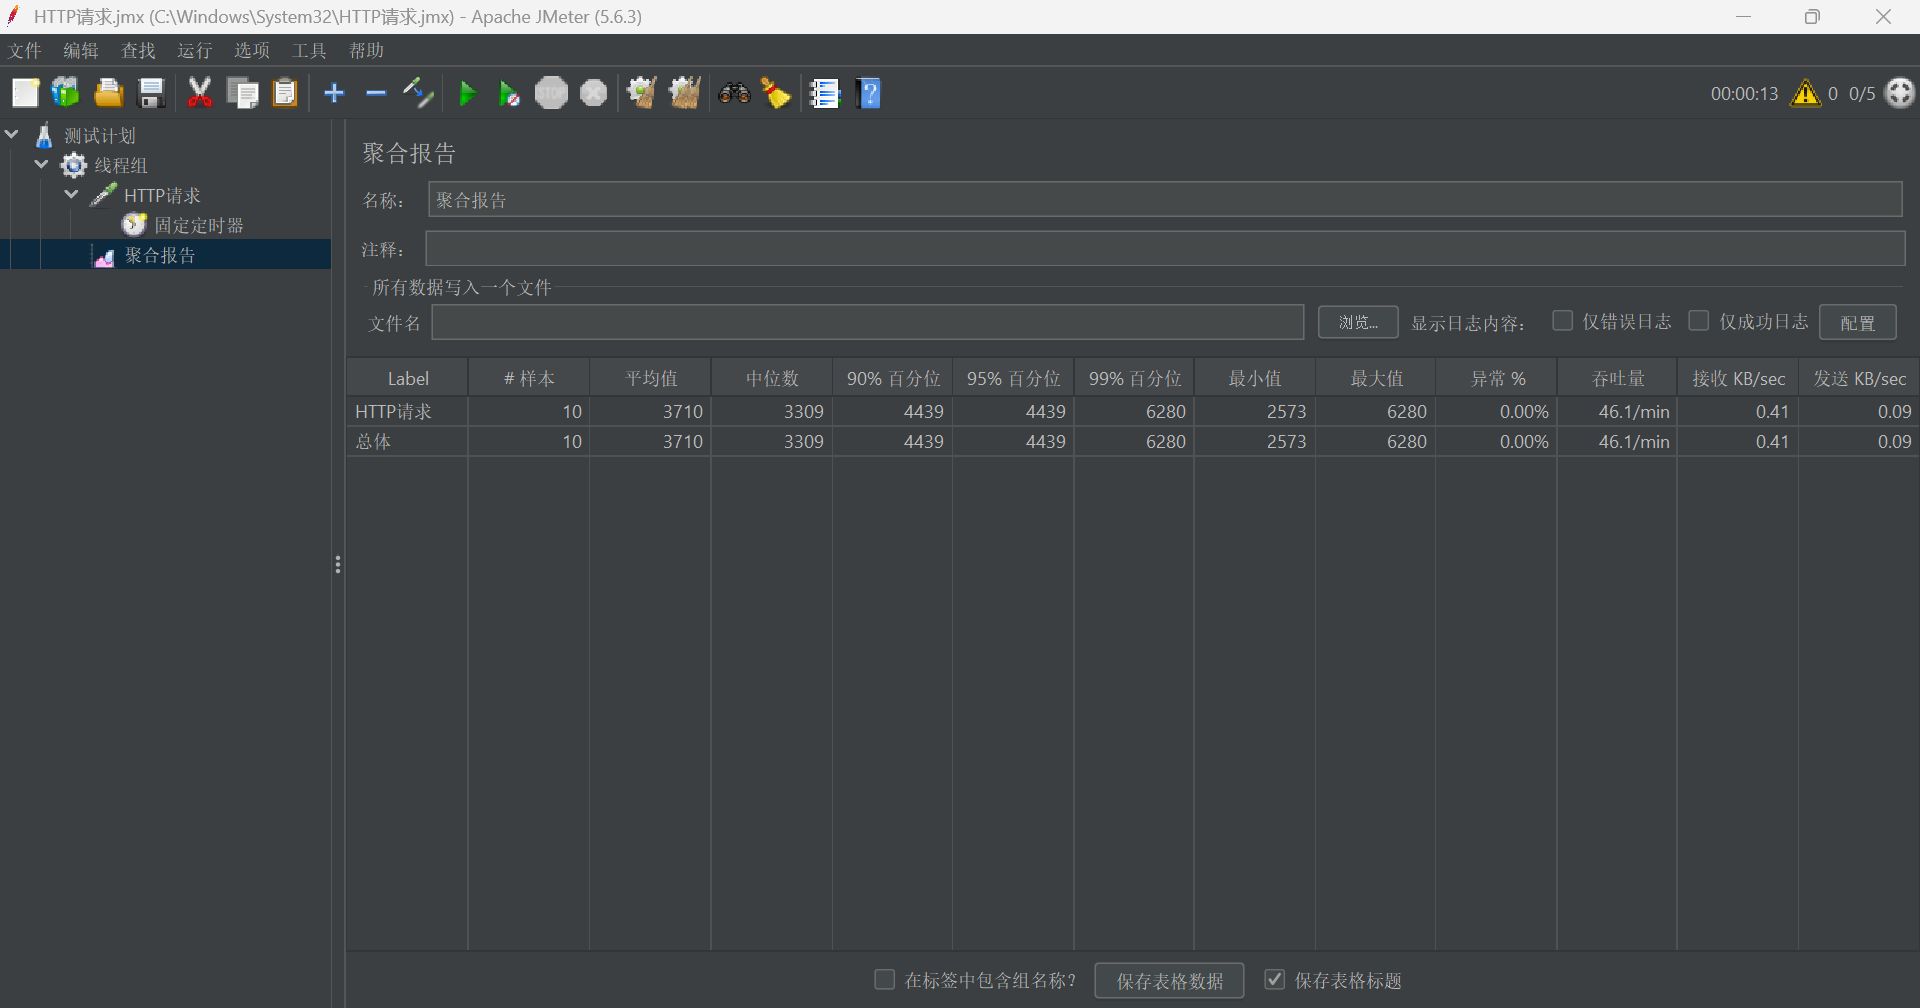Cut the selected element using scissors icon

[x=200, y=93]
